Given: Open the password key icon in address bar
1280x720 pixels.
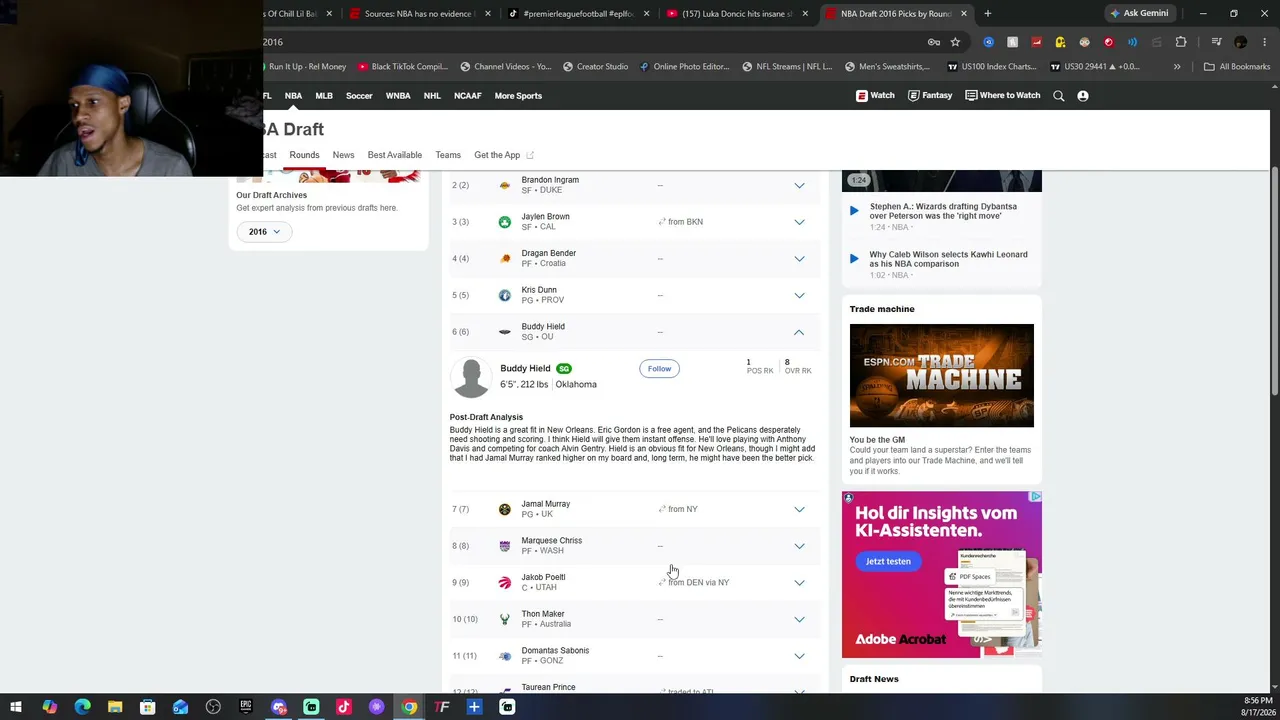Looking at the screenshot, I should point(933,42).
